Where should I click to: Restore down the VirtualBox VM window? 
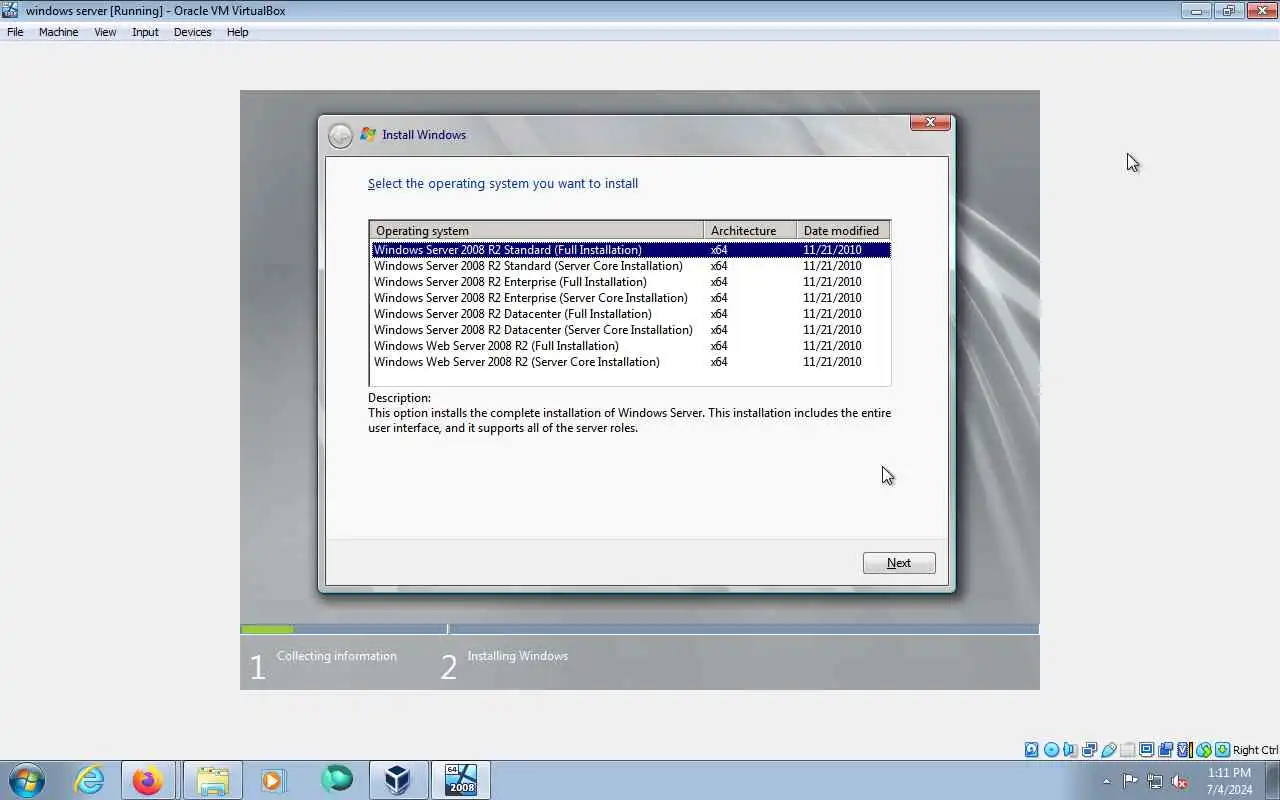(x=1228, y=11)
